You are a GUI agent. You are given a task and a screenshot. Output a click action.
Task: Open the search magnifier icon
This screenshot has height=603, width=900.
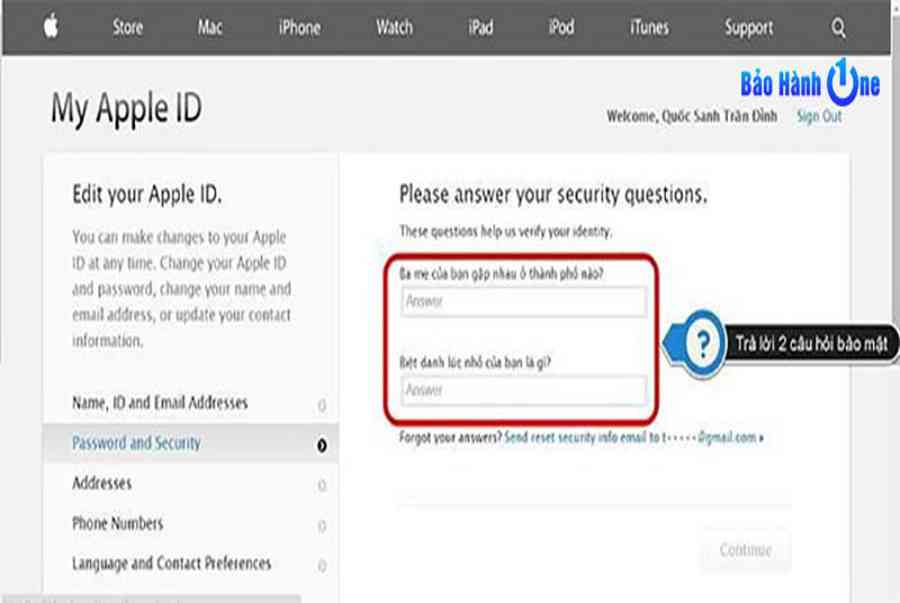coord(839,28)
